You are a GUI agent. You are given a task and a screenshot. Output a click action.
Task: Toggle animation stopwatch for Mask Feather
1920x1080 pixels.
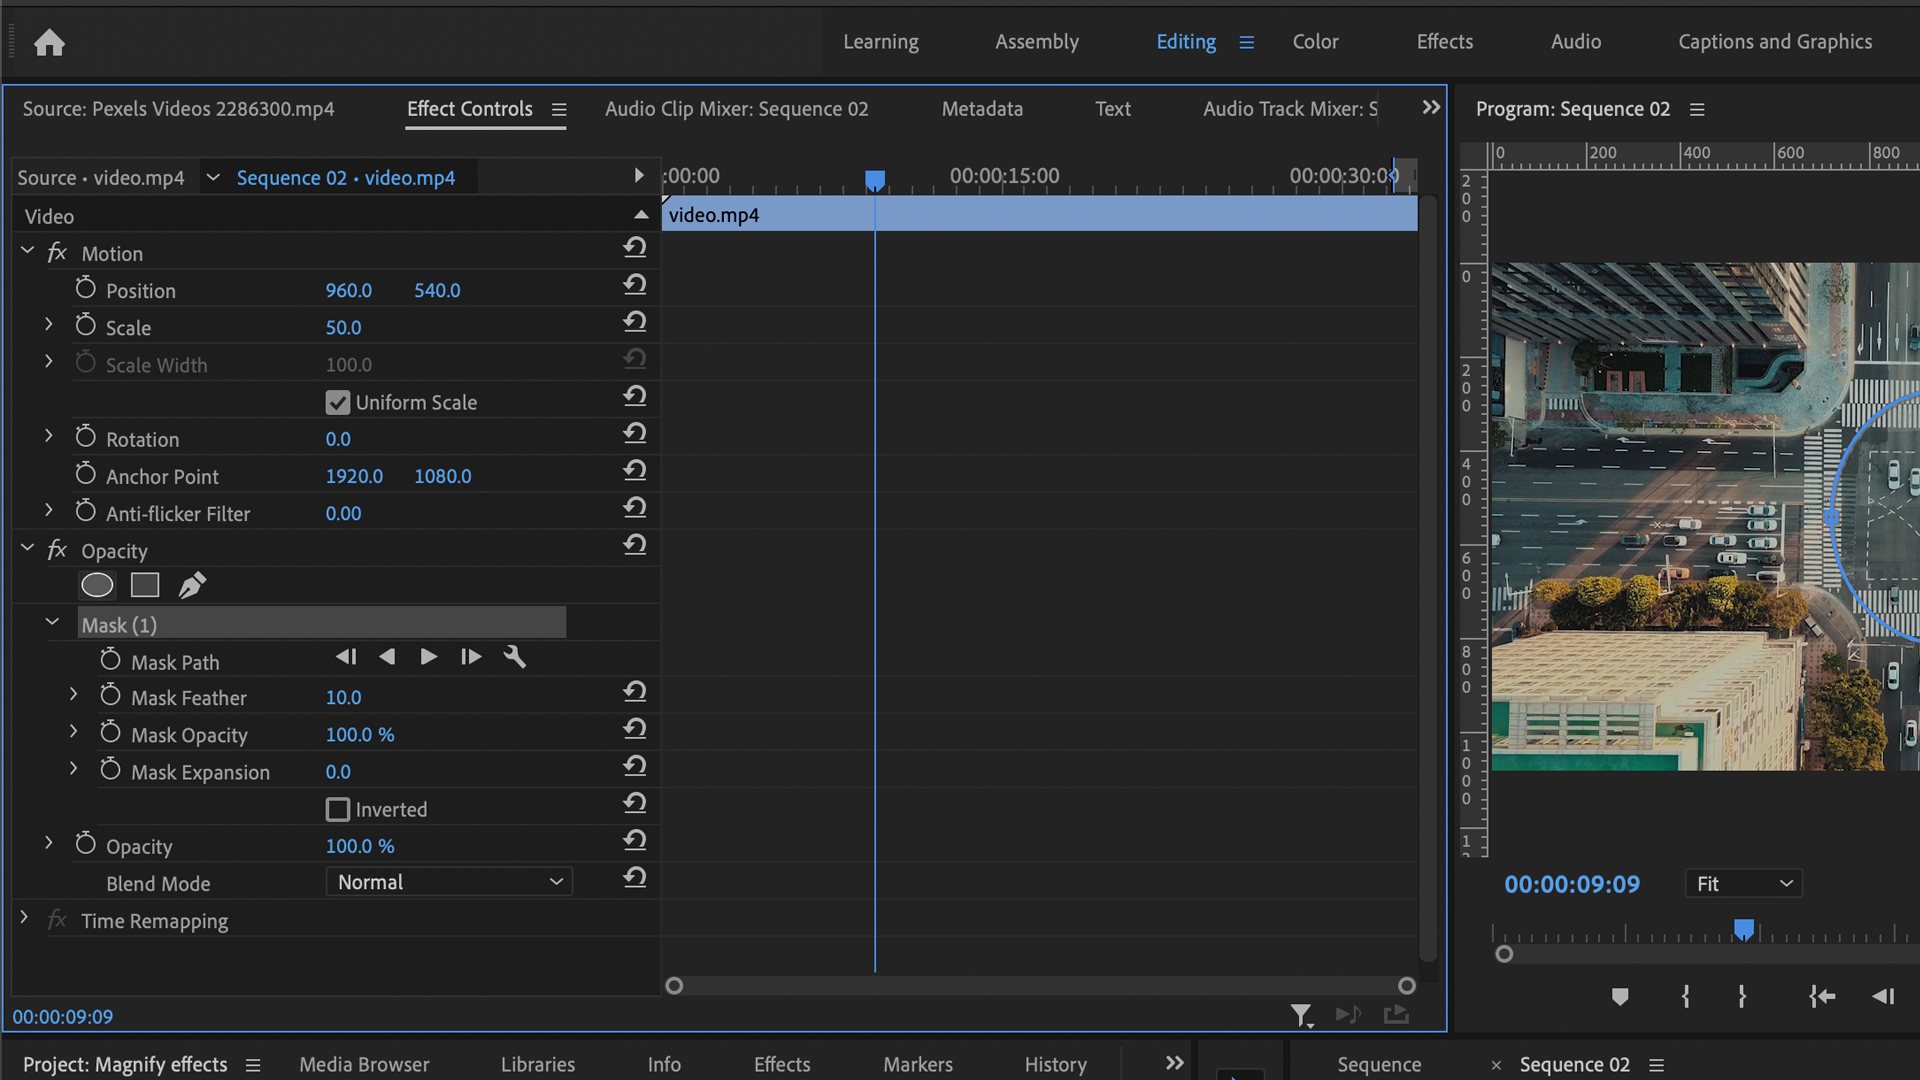coord(111,694)
